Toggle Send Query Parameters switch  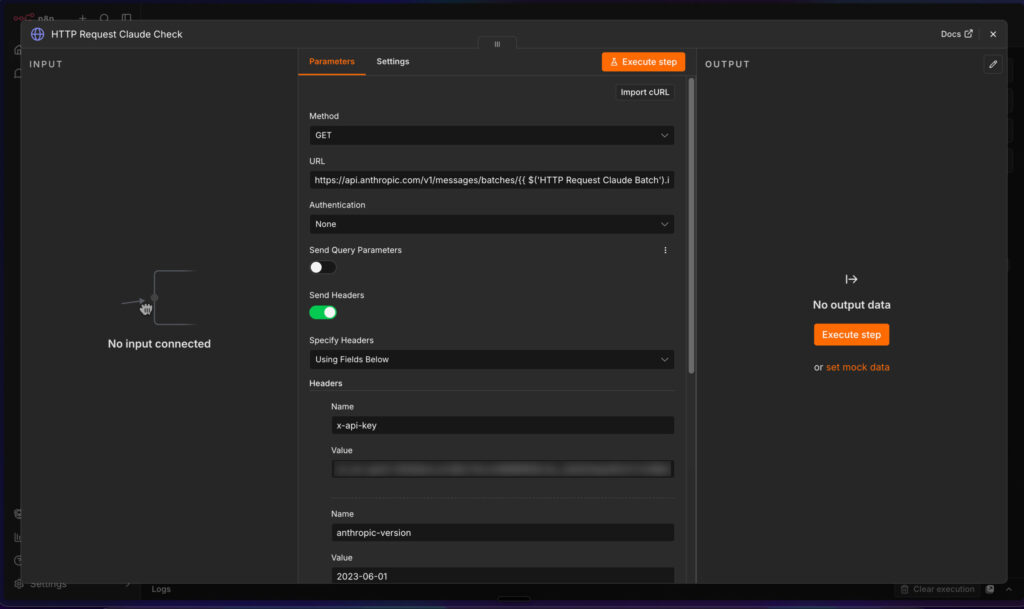[322, 267]
